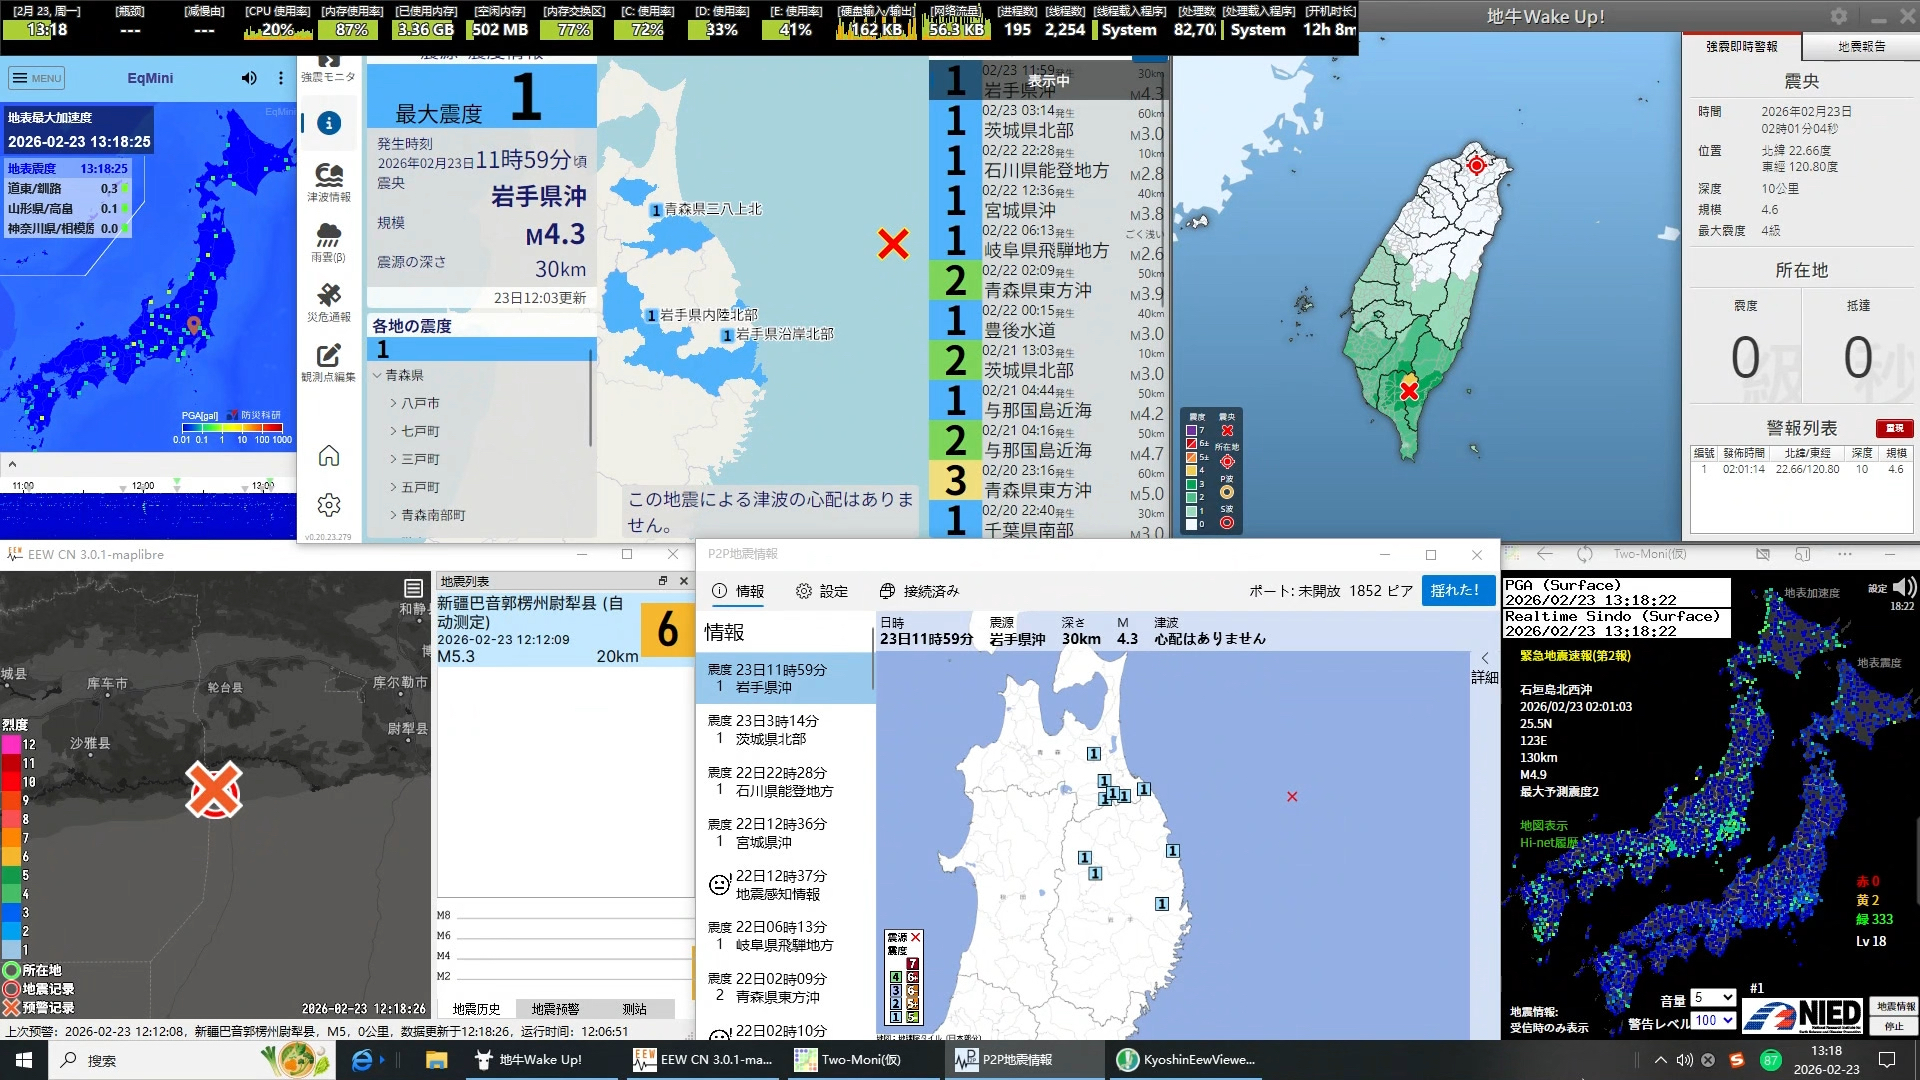
Task: Click the 地震情報 button in Two-Moni
Action: click(x=1895, y=1006)
